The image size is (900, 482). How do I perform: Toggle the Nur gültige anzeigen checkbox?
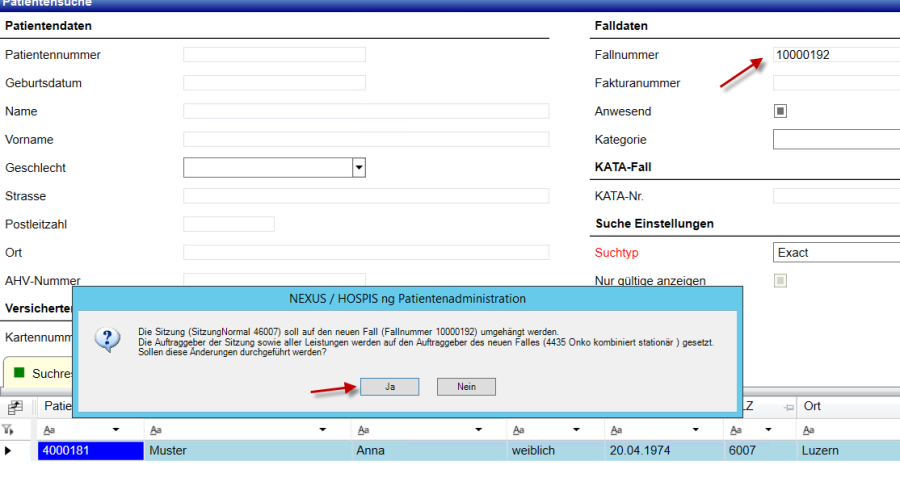780,281
